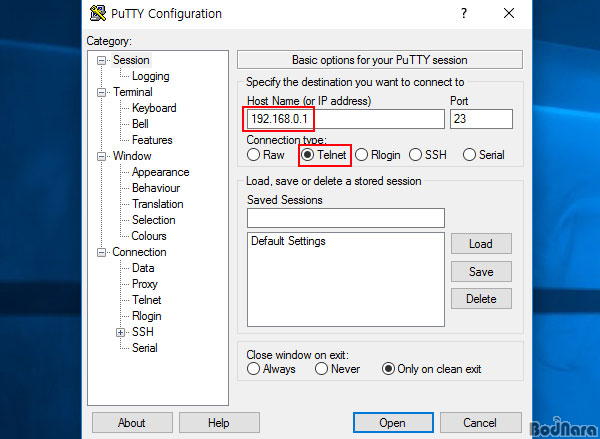Collapse the Session tree node
The height and width of the screenshot is (439, 600).
click(101, 60)
